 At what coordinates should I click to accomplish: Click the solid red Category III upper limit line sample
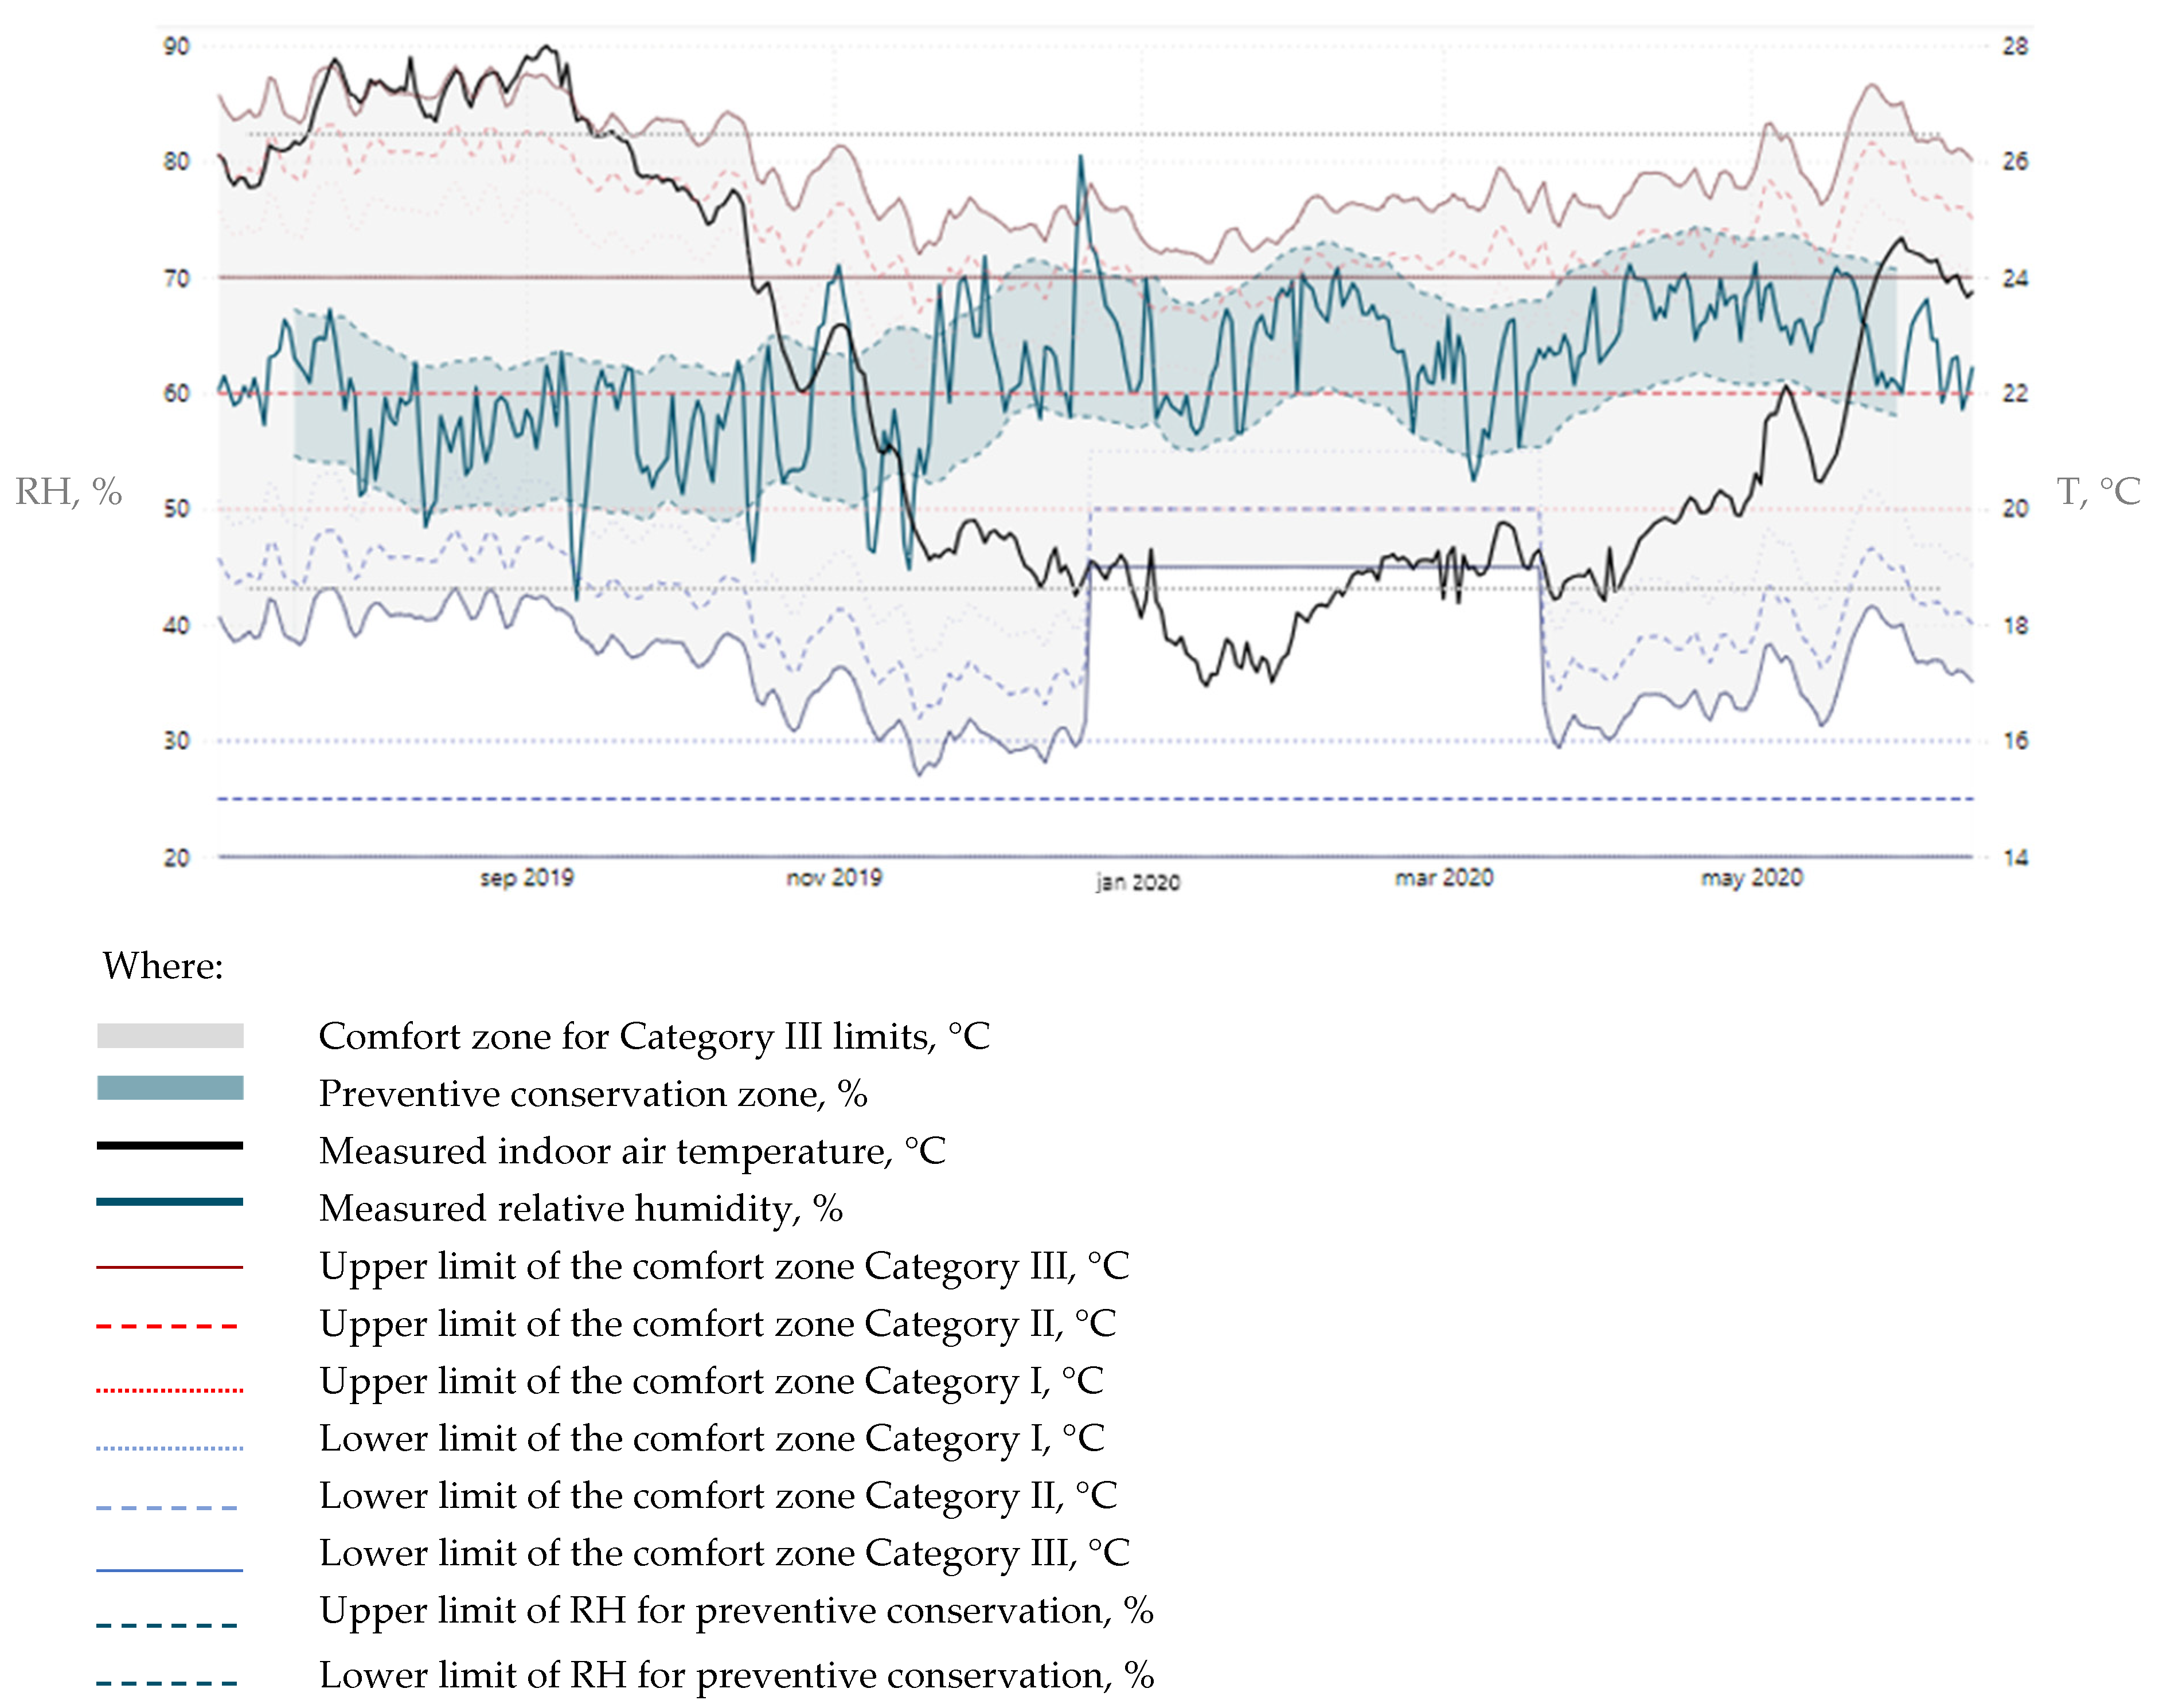tap(170, 1267)
